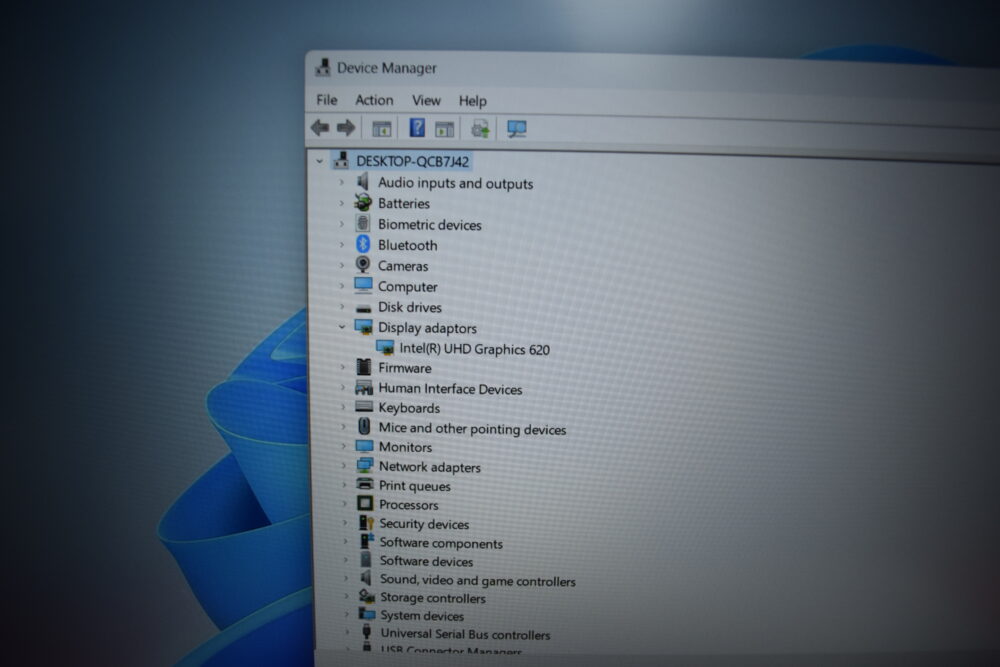This screenshot has height=667, width=1000.
Task: Select the Keyboards label
Action: 409,407
